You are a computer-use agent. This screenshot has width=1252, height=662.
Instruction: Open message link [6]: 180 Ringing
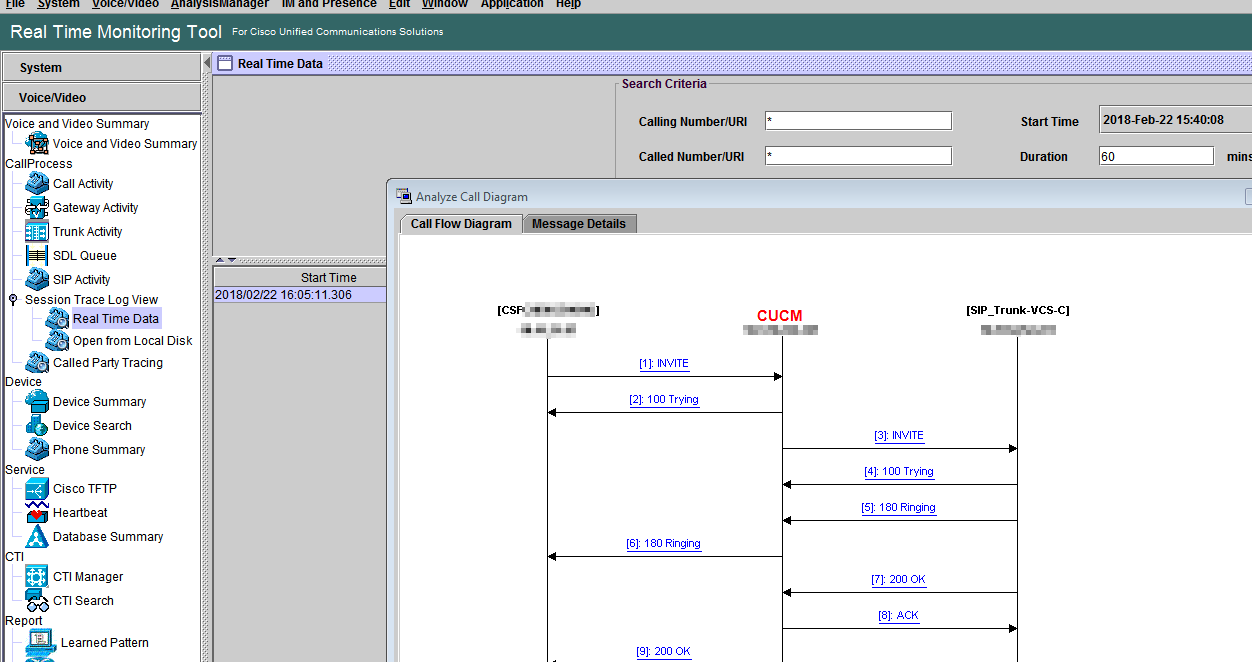664,544
